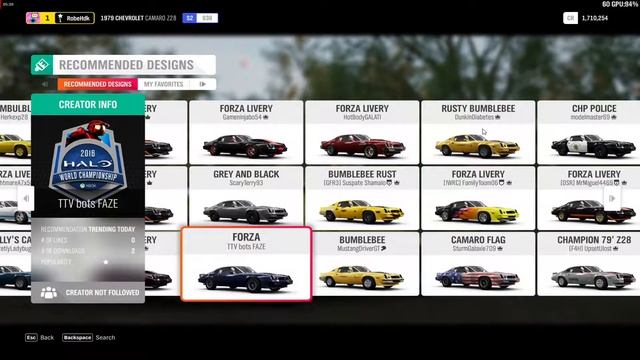Image resolution: width=640 pixels, height=360 pixels.
Task: Click the ScaryTerry93 creator name
Action: coord(246,183)
